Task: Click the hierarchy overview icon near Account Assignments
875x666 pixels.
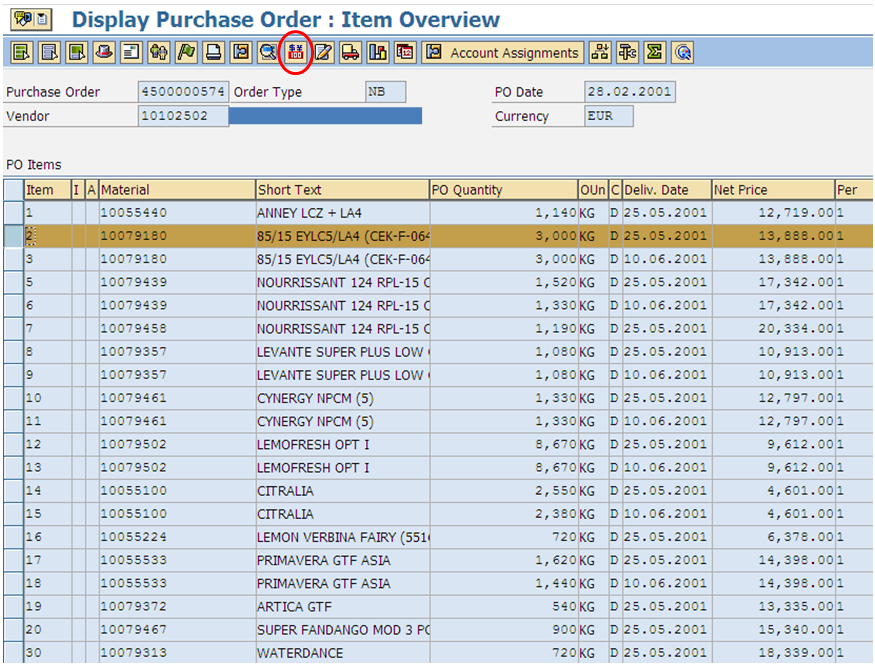Action: point(600,52)
